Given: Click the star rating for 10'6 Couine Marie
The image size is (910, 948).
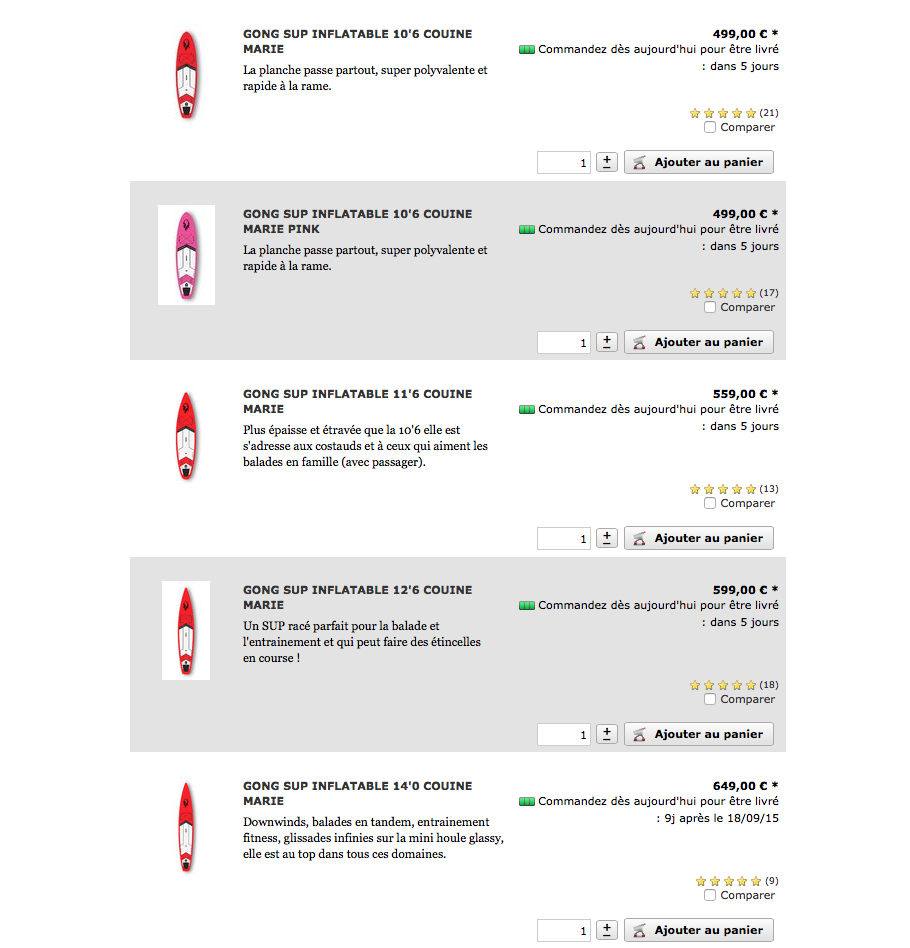Looking at the screenshot, I should [723, 113].
